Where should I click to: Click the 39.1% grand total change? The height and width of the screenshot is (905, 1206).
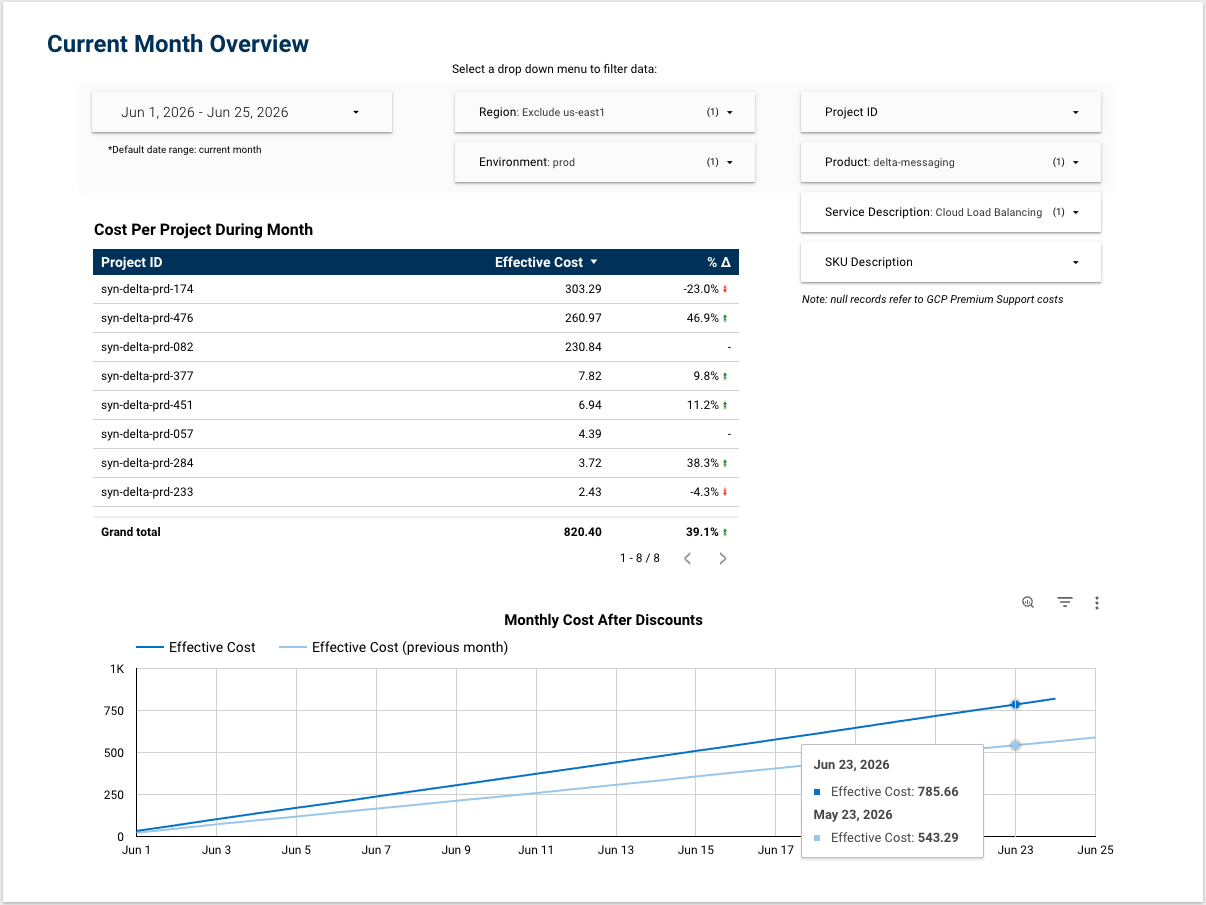point(703,532)
